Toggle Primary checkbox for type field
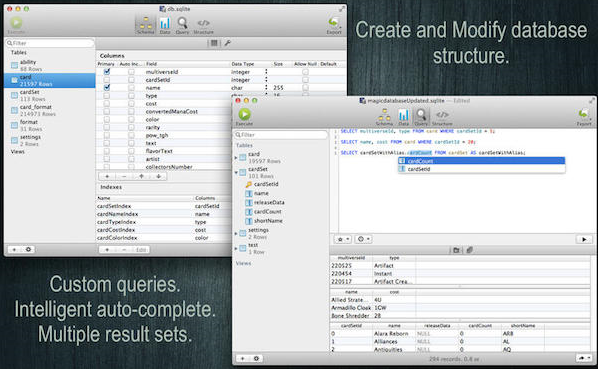Screen dimensions: 598x369 click(107, 95)
